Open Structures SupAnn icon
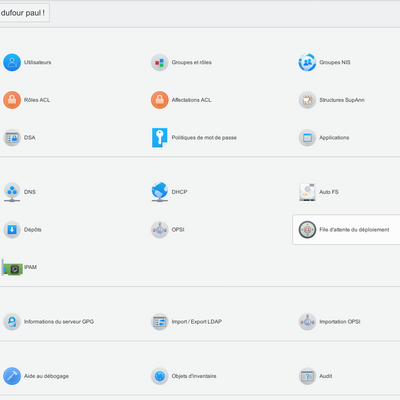 click(x=307, y=100)
